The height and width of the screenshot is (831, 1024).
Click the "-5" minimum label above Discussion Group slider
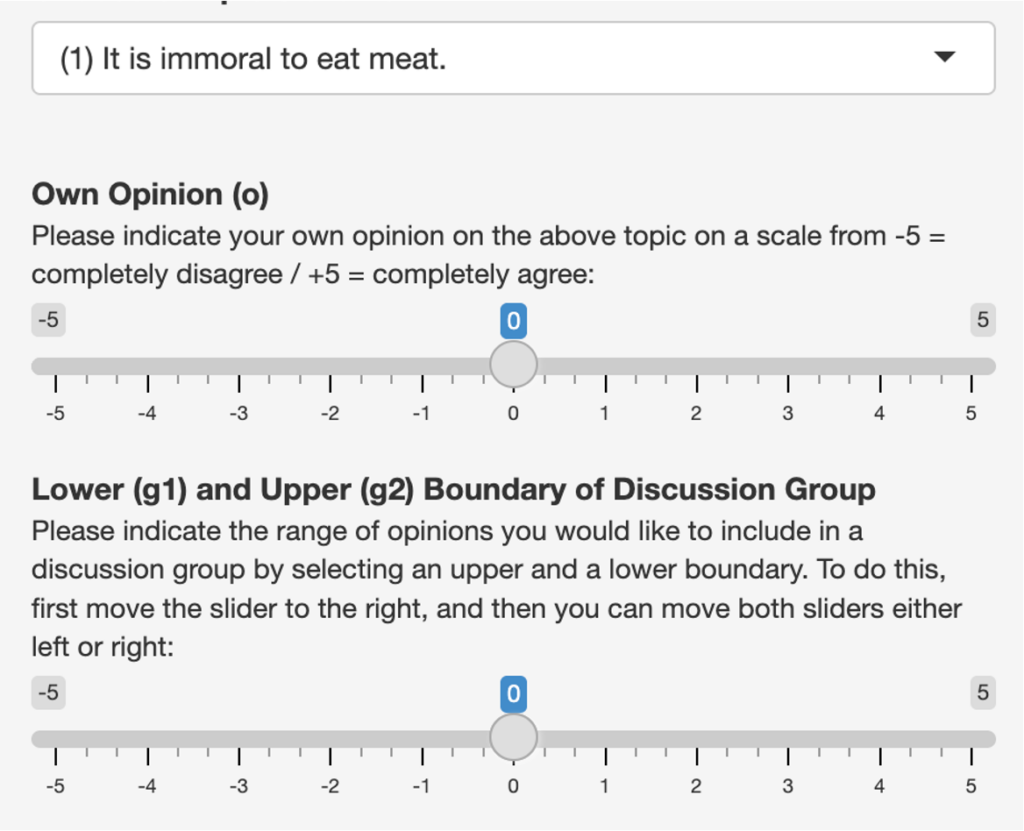click(x=48, y=692)
